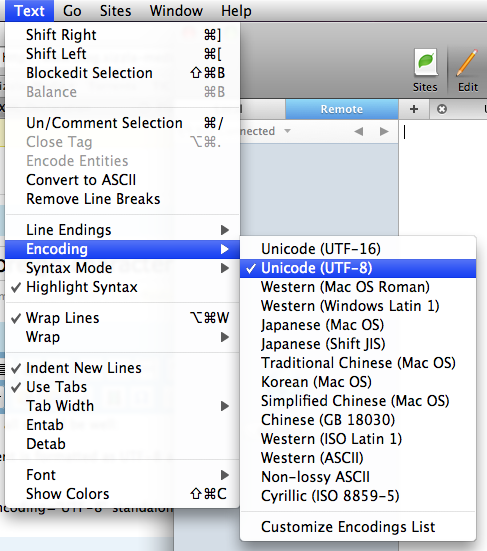
Task: Expand Font submenu
Action: point(122,475)
